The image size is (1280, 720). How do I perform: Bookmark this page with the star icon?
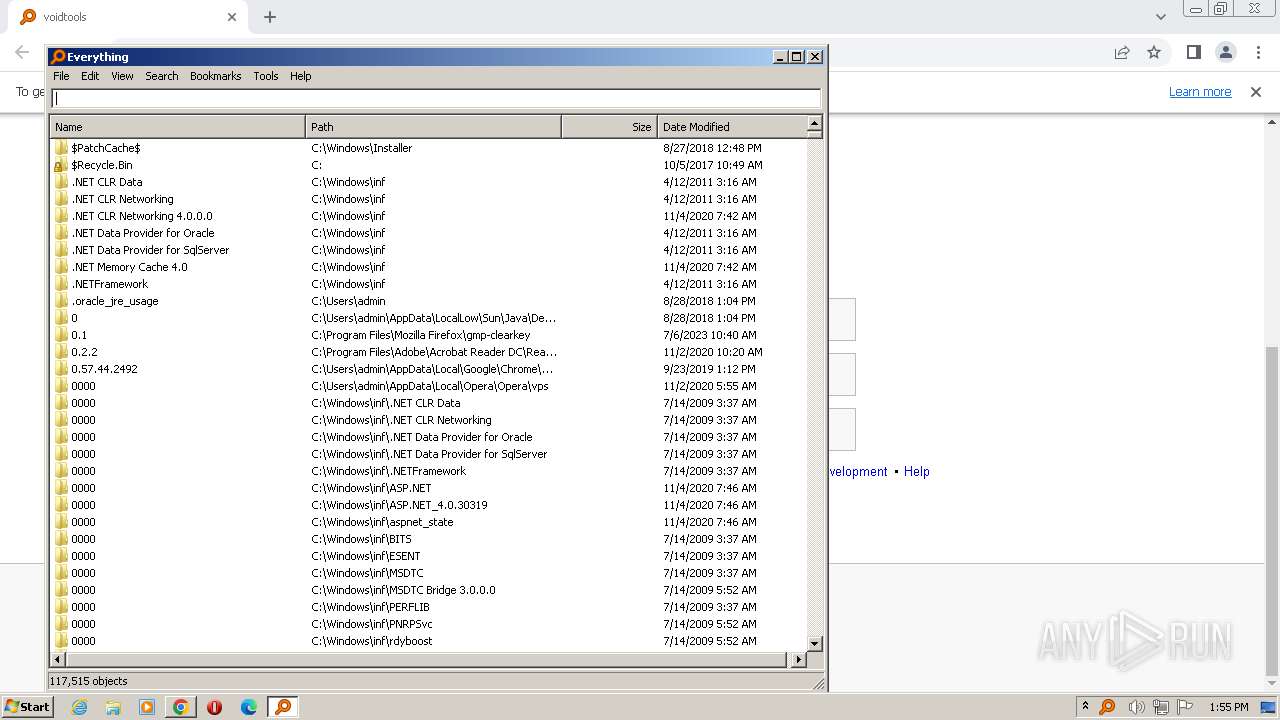1154,52
